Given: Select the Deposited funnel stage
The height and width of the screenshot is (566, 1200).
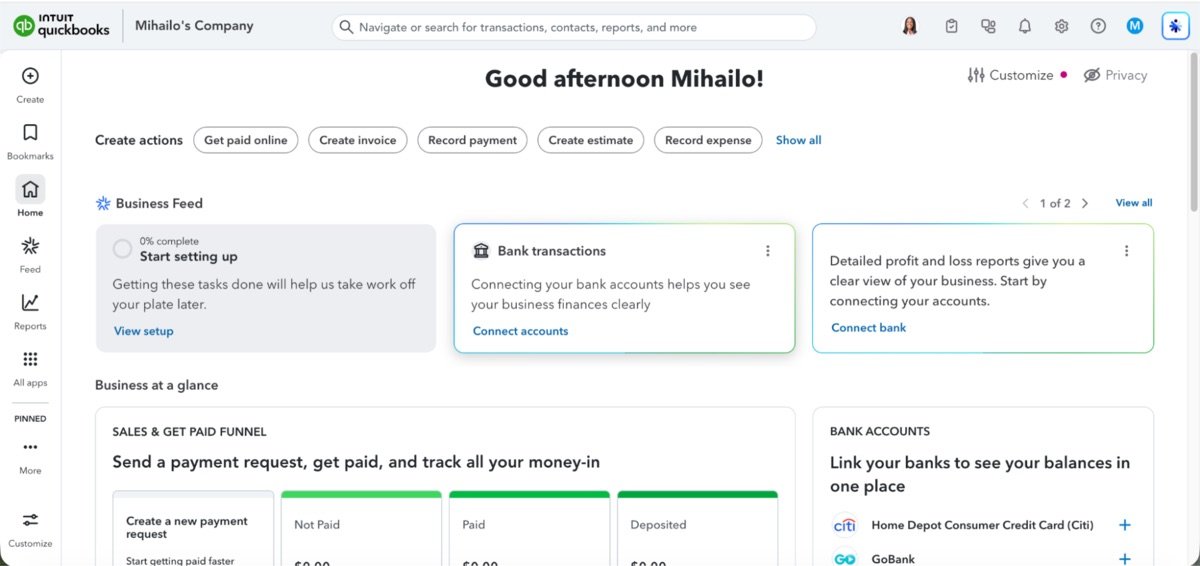Looking at the screenshot, I should point(697,528).
